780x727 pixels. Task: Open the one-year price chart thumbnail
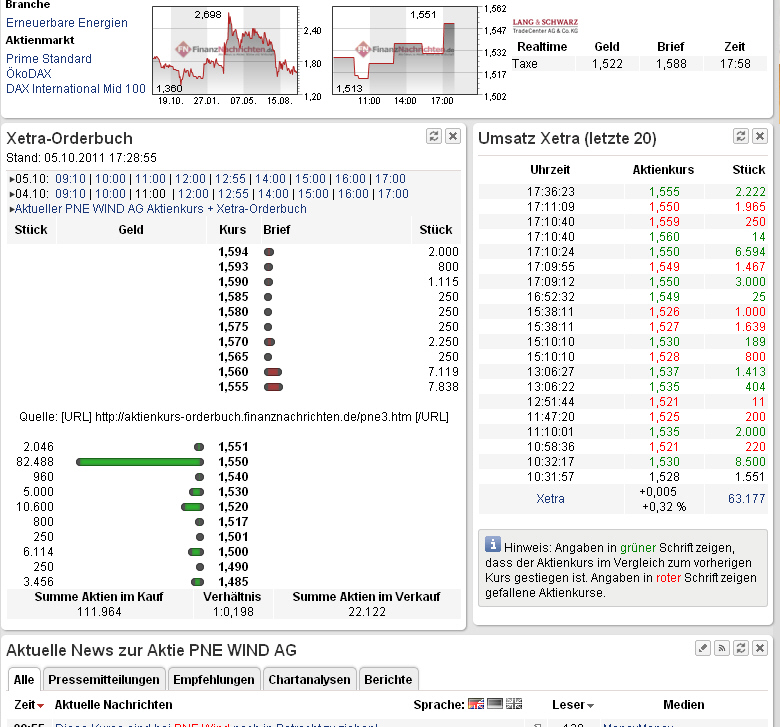(225, 50)
